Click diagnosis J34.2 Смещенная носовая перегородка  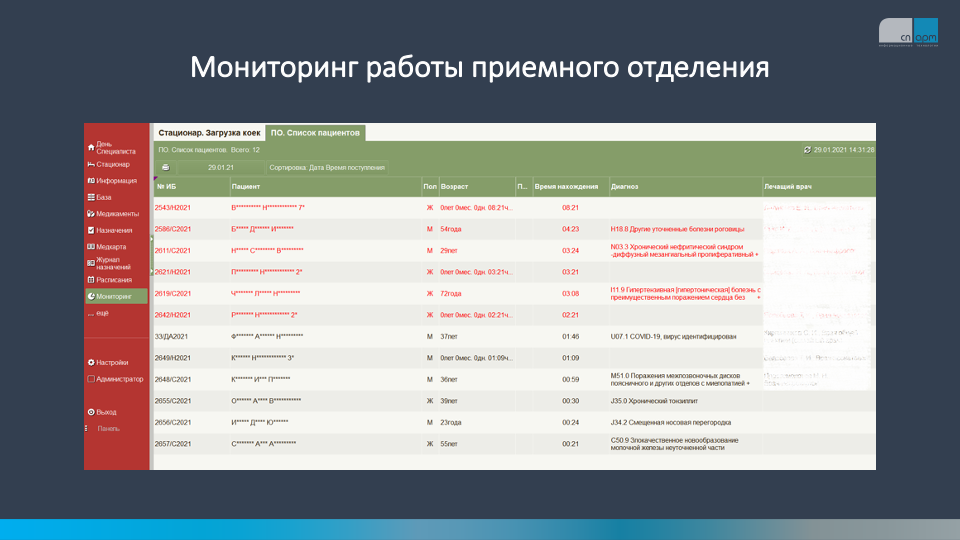pos(670,422)
